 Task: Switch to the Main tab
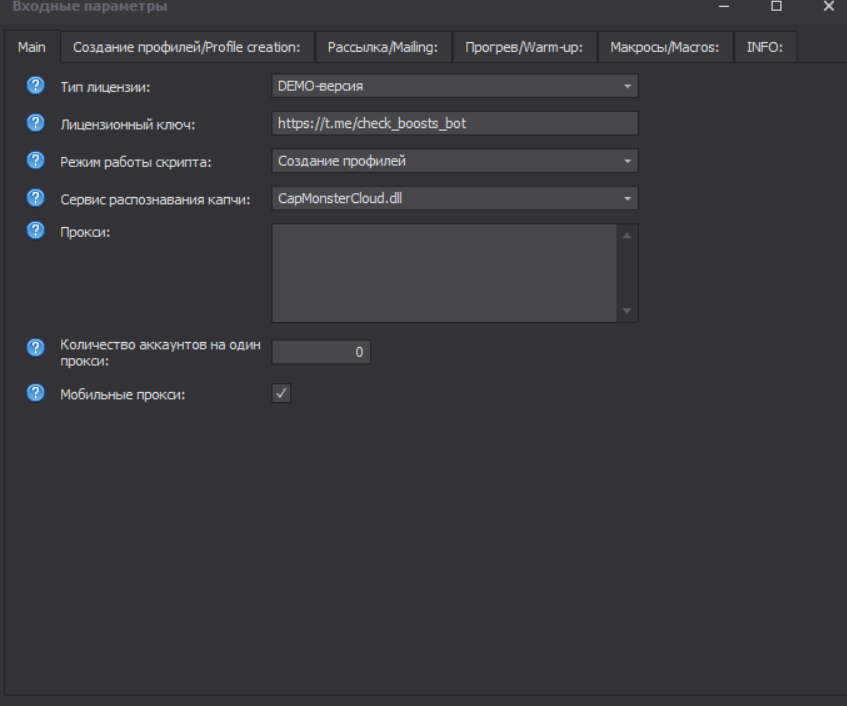pyautogui.click(x=32, y=47)
